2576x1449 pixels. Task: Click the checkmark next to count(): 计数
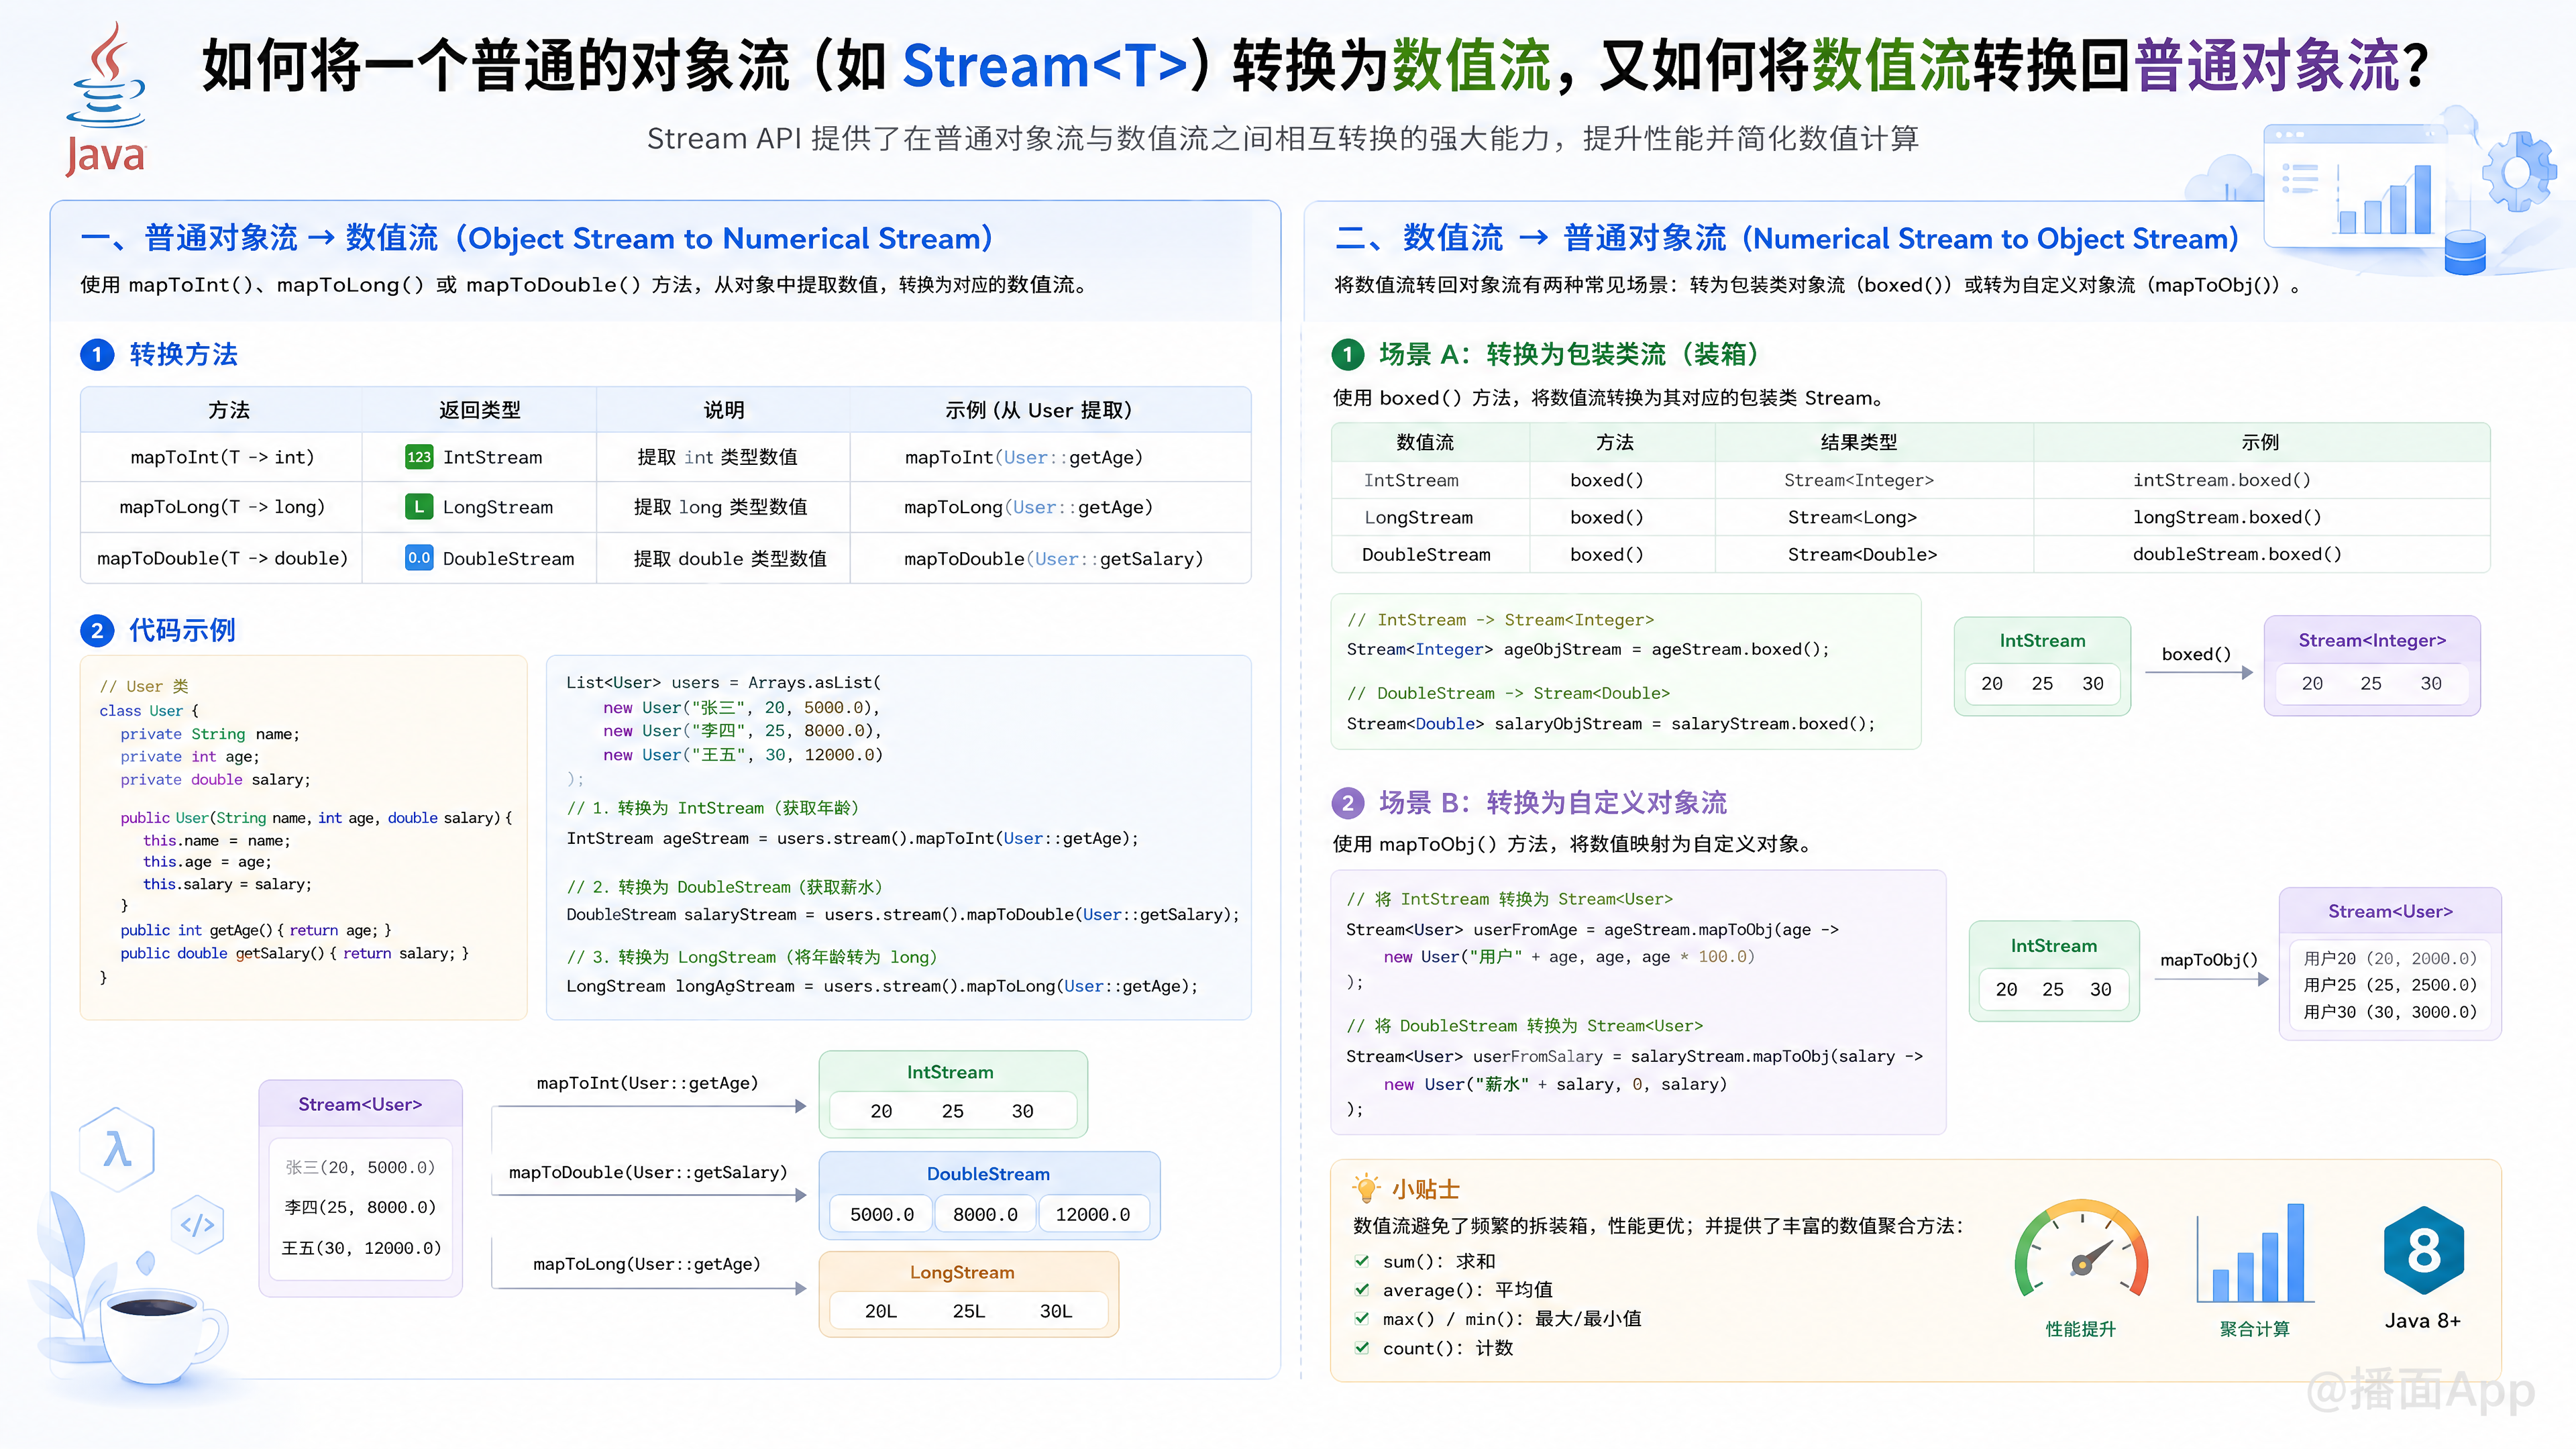pos(1362,1347)
